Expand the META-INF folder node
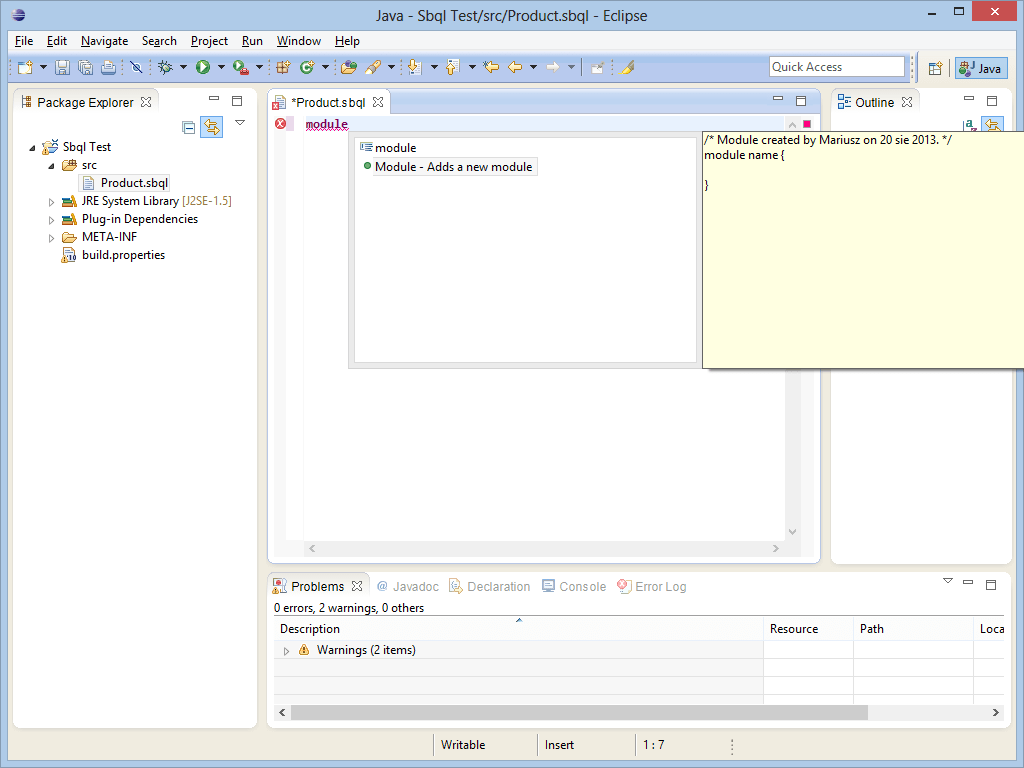Screen dimensions: 1024x768 tap(51, 238)
